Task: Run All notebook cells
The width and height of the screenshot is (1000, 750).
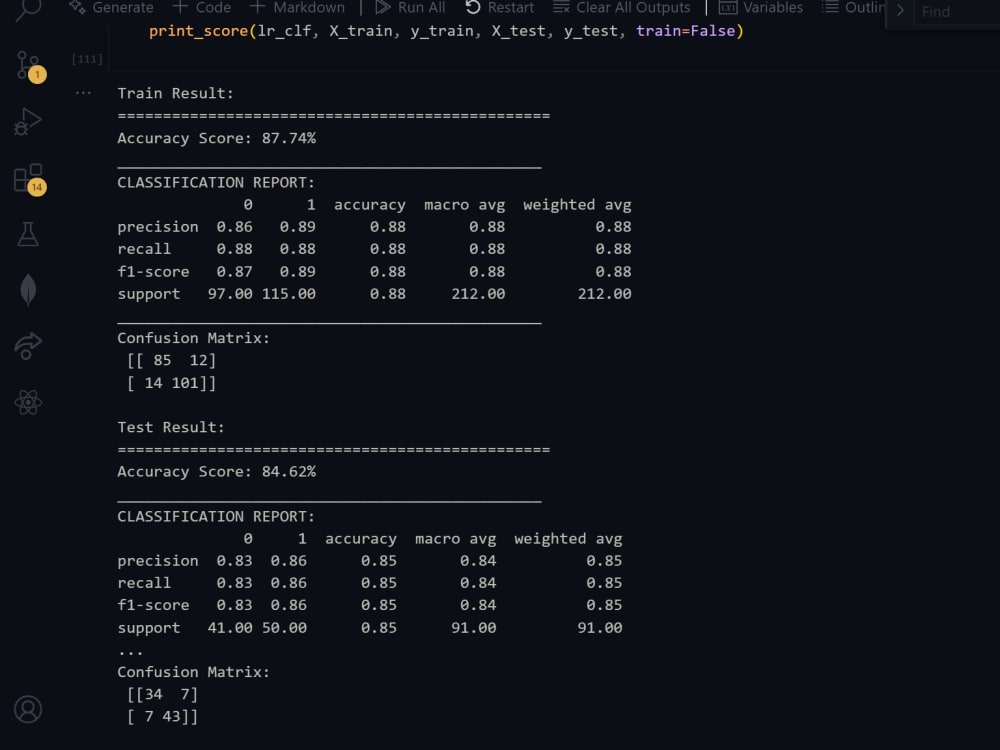Action: click(x=410, y=8)
